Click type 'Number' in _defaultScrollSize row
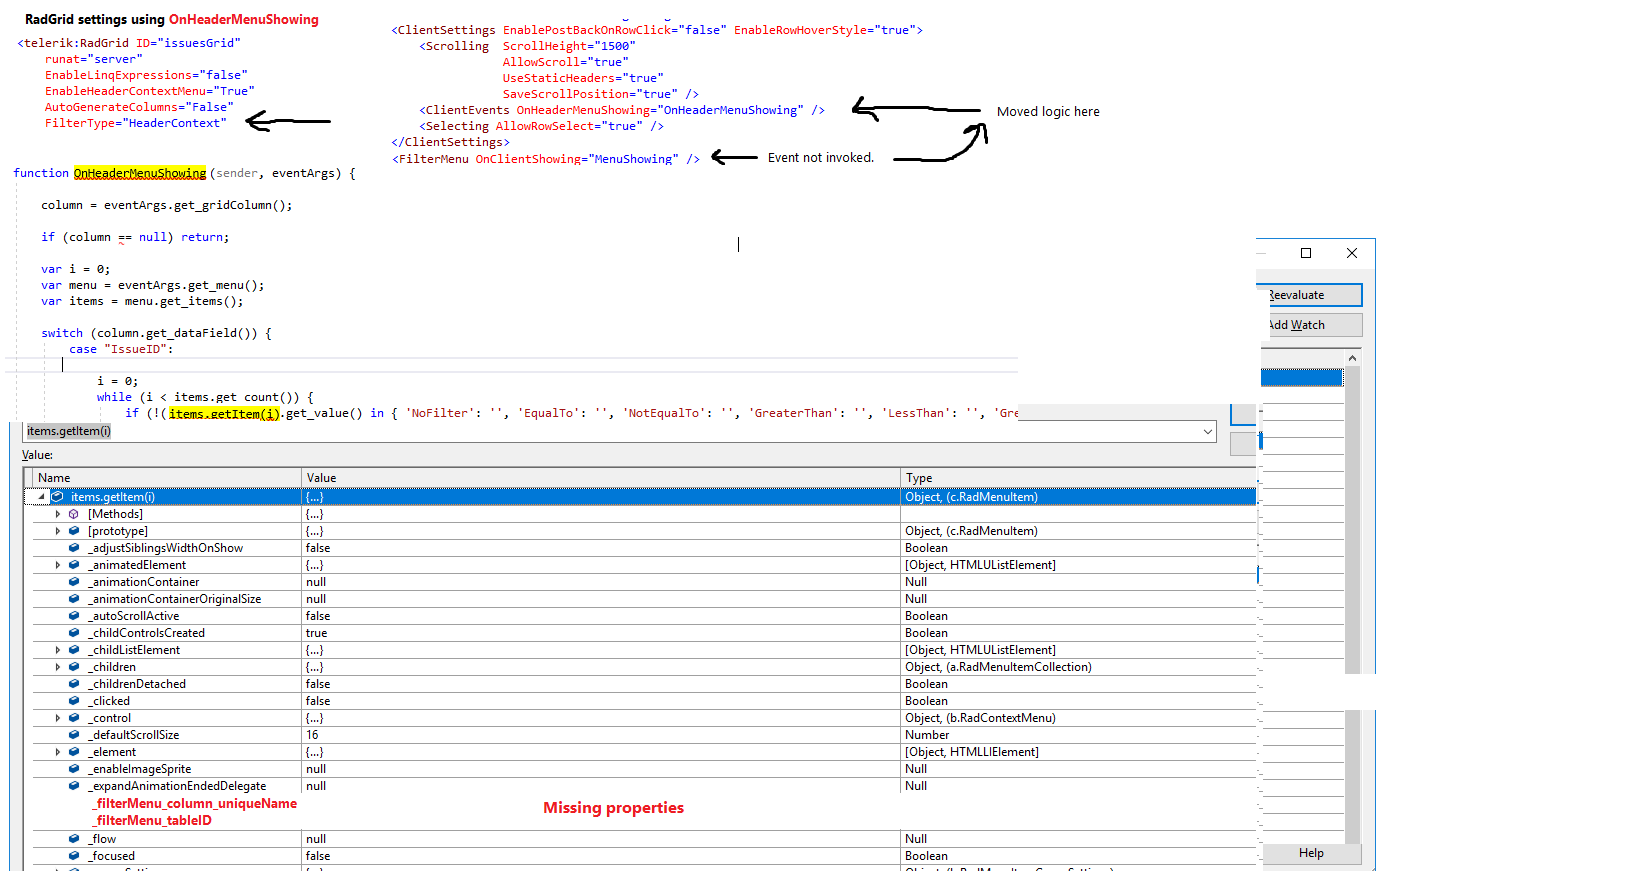The image size is (1629, 871). coord(927,735)
